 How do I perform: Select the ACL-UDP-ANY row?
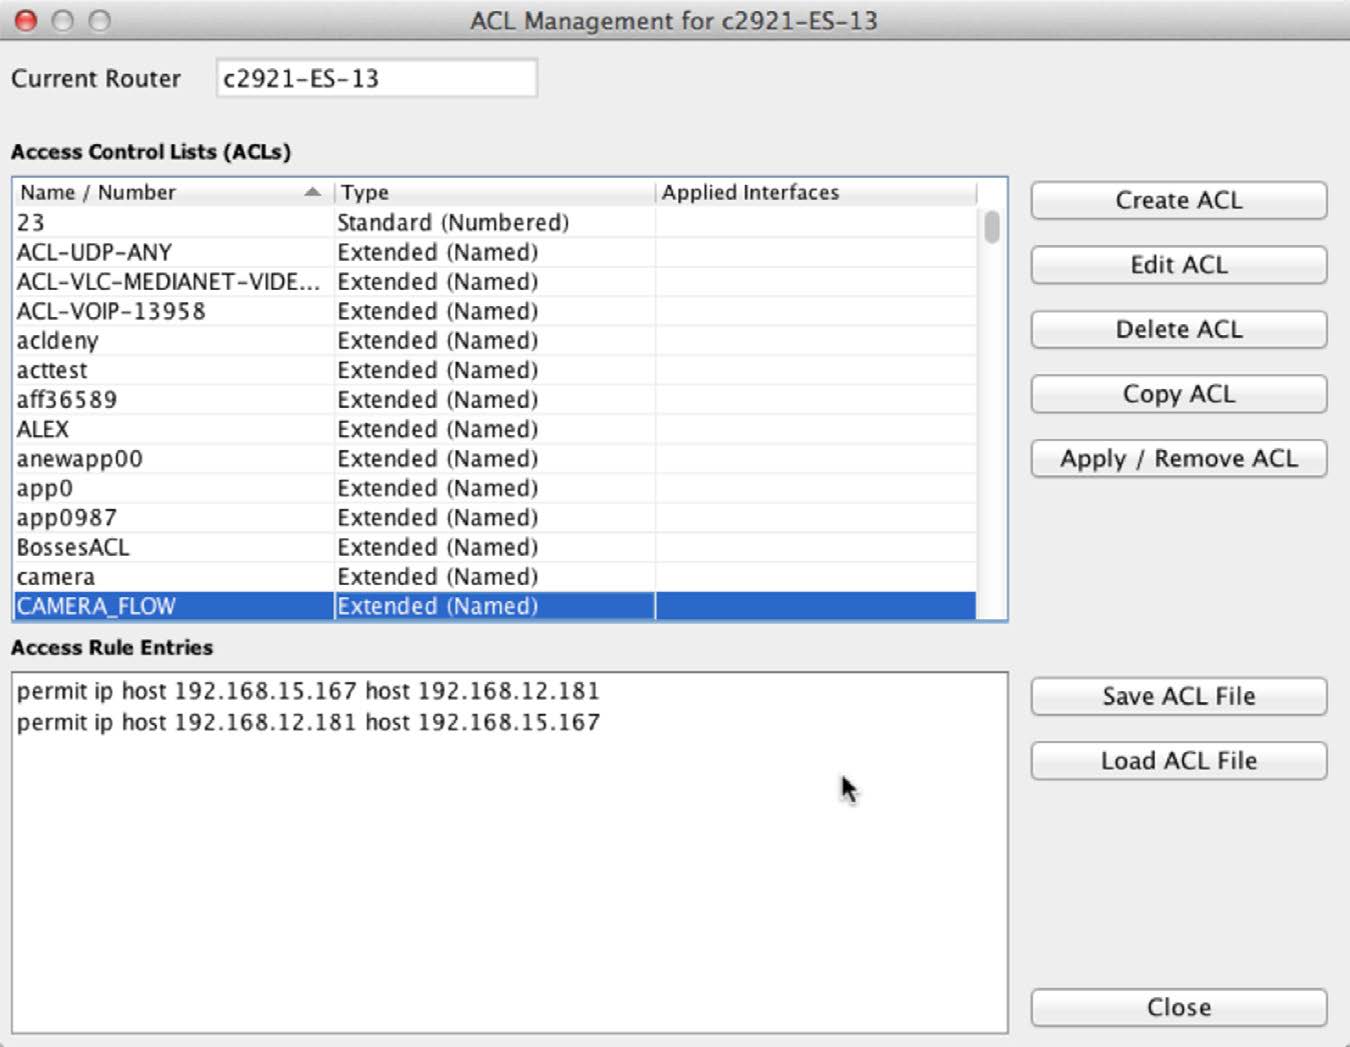(95, 252)
